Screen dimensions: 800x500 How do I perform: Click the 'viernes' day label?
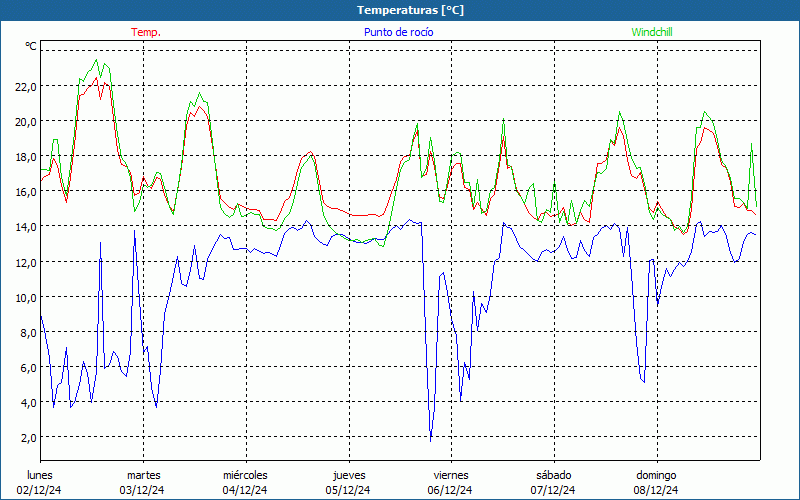451,475
